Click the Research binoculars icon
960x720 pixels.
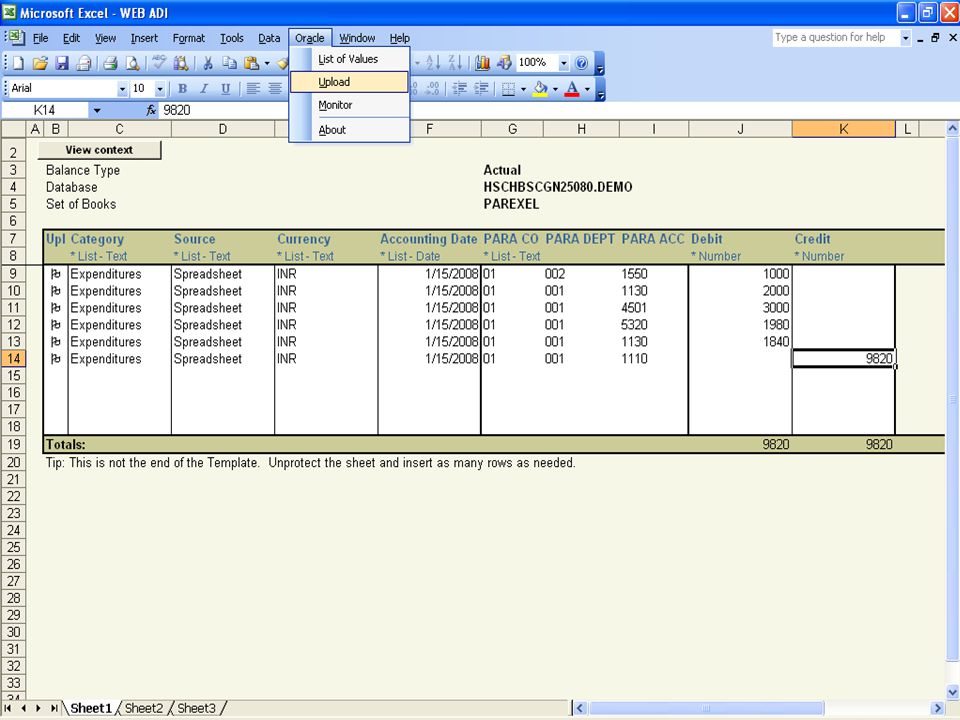click(181, 62)
